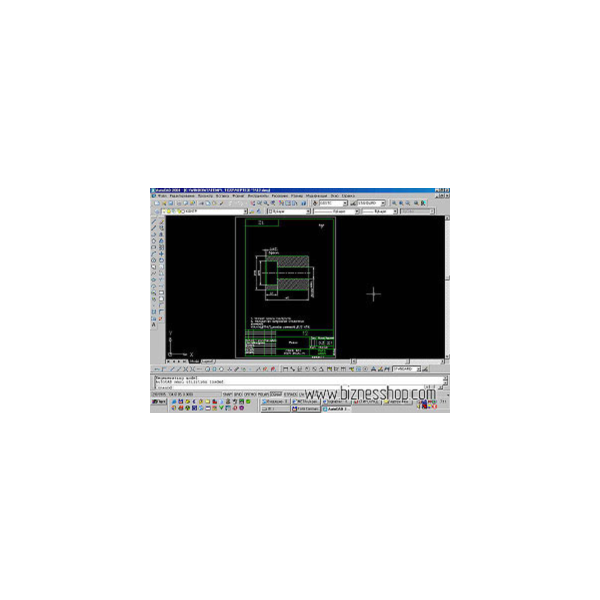Select the Construction Line tool
The height and width of the screenshot is (600, 600).
(153, 228)
